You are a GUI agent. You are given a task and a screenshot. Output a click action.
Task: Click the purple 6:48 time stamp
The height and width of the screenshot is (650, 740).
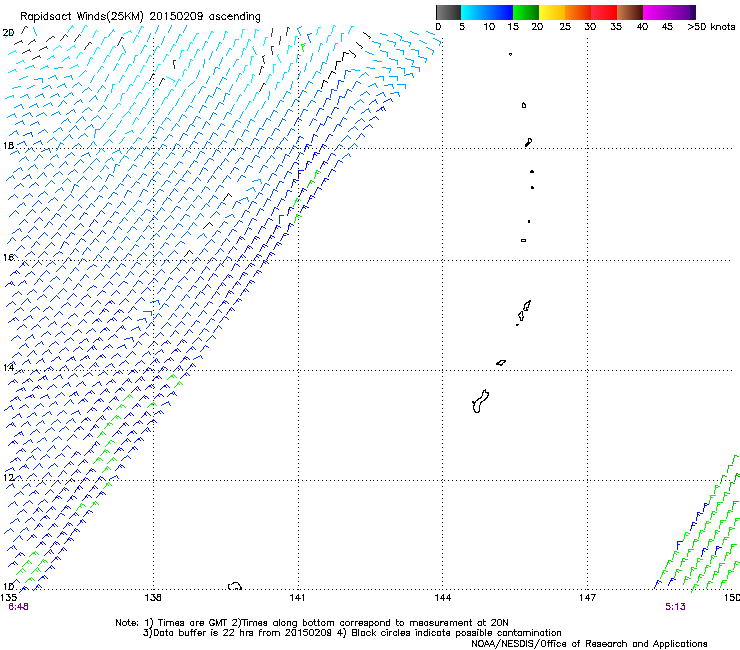point(18,607)
